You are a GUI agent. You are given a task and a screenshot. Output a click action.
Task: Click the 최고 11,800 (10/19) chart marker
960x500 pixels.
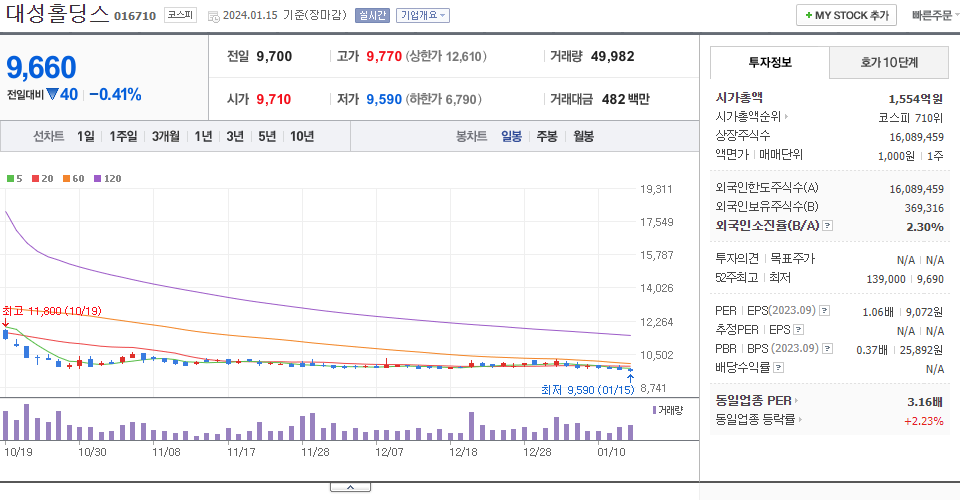click(x=52, y=311)
